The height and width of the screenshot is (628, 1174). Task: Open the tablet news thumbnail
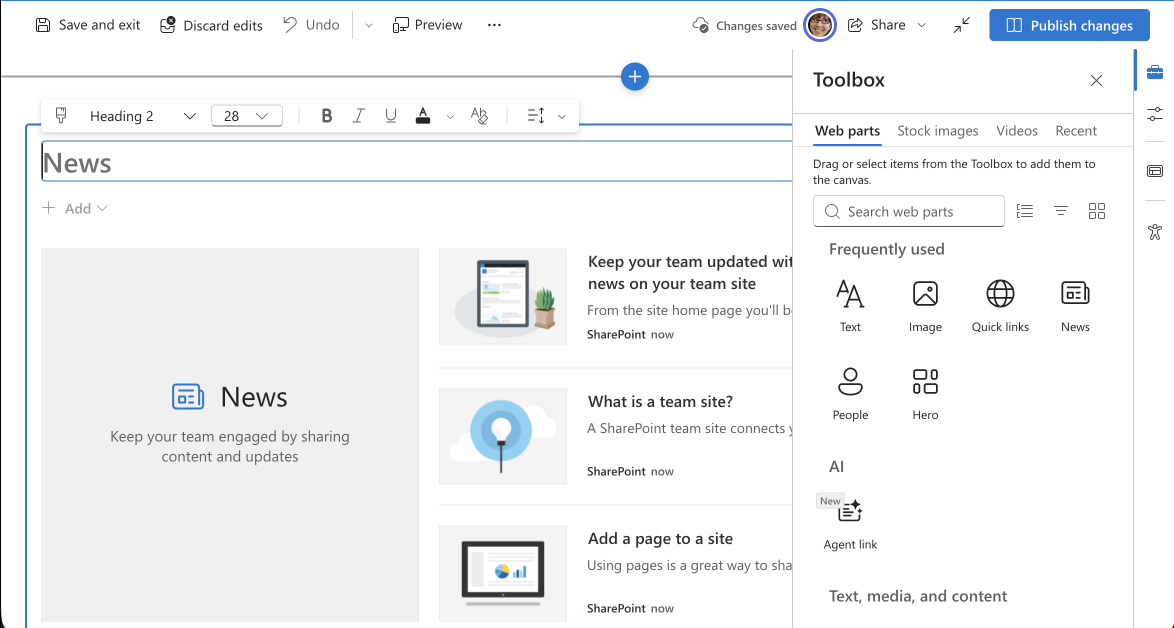pos(503,296)
